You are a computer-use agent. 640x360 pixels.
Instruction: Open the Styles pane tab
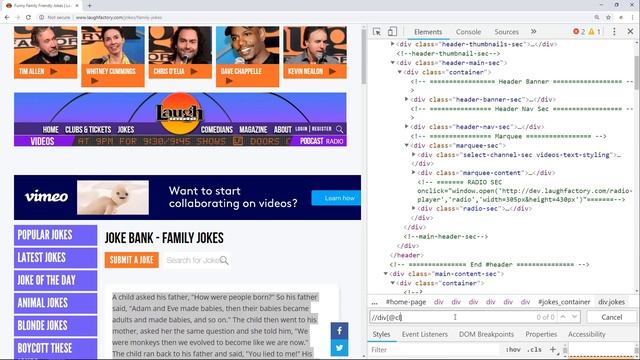point(381,334)
